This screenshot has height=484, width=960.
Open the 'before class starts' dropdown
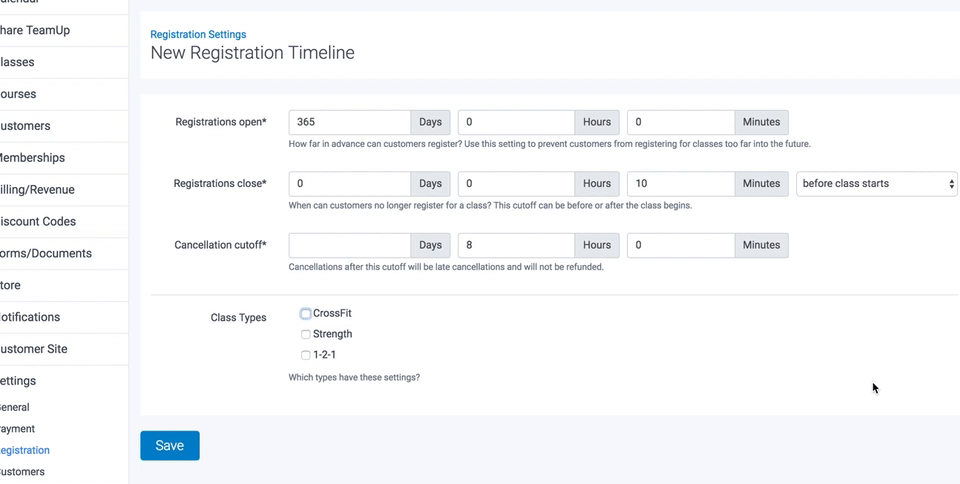tap(876, 184)
